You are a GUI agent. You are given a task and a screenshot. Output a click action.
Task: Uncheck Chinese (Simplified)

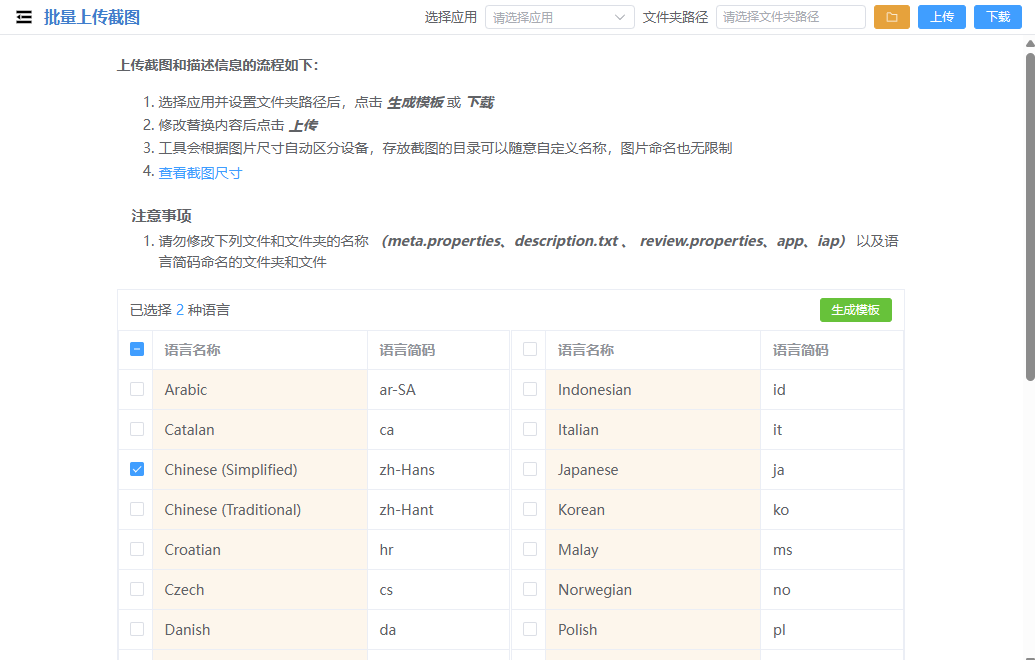click(136, 468)
